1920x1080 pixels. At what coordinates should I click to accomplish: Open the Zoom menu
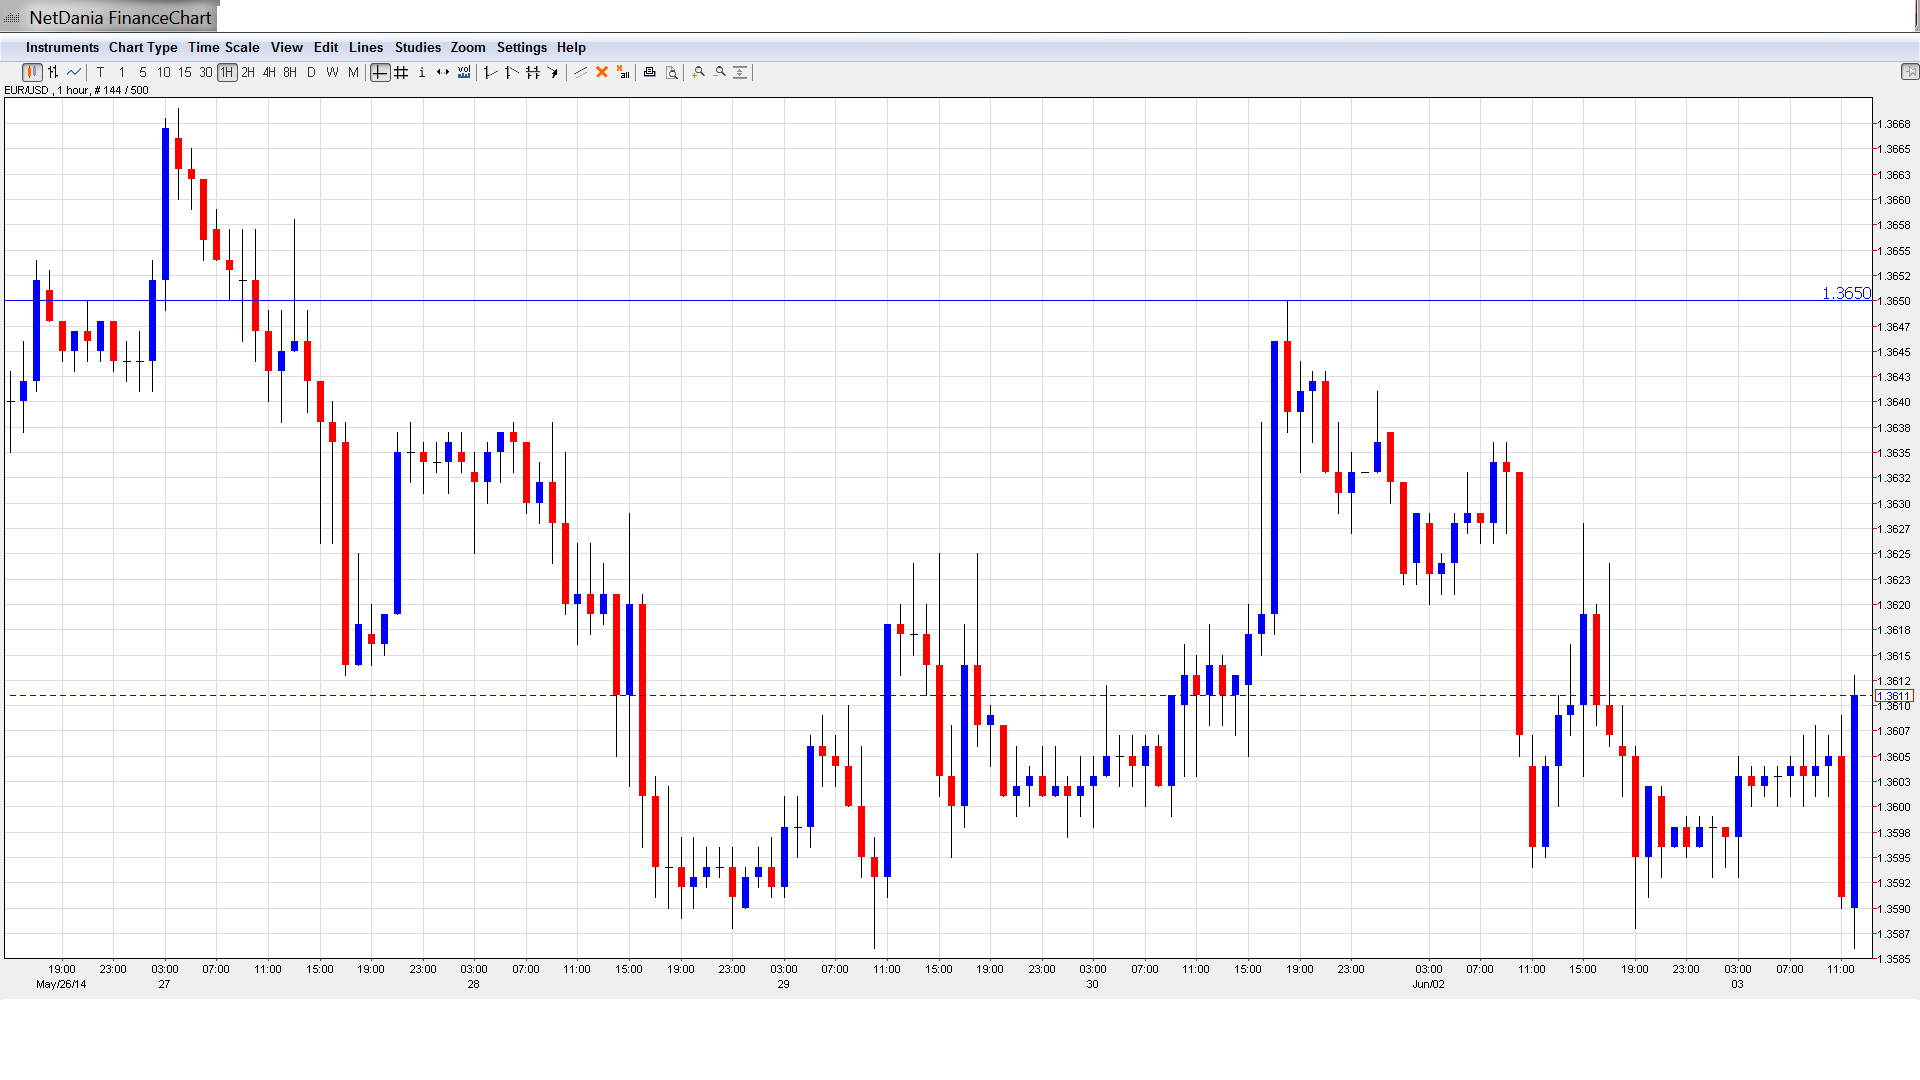click(x=468, y=47)
